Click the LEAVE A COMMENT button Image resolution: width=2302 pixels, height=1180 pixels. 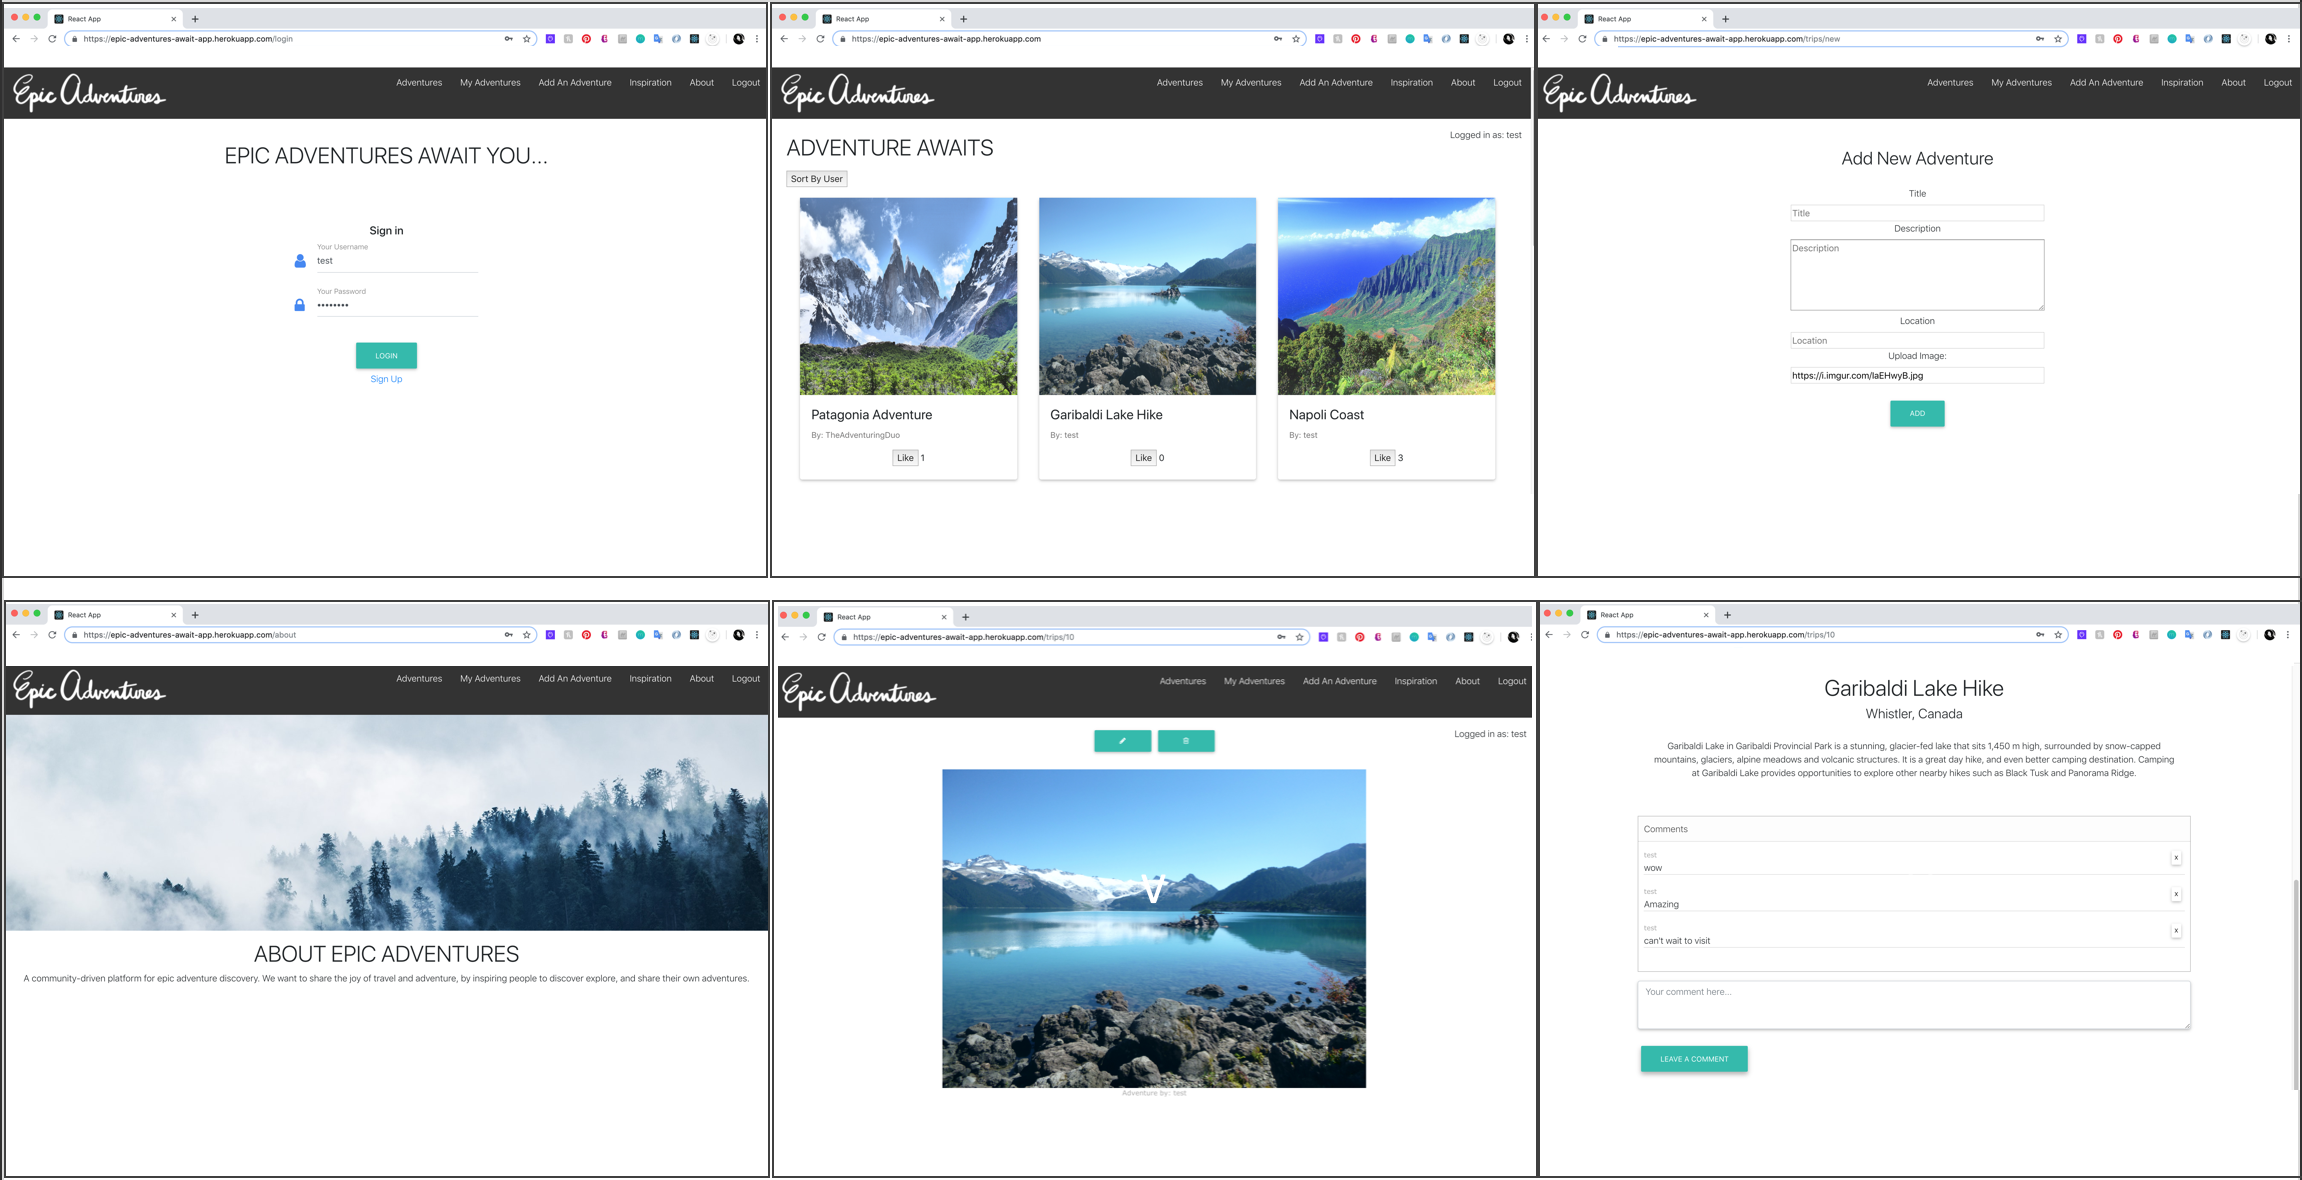click(1693, 1059)
